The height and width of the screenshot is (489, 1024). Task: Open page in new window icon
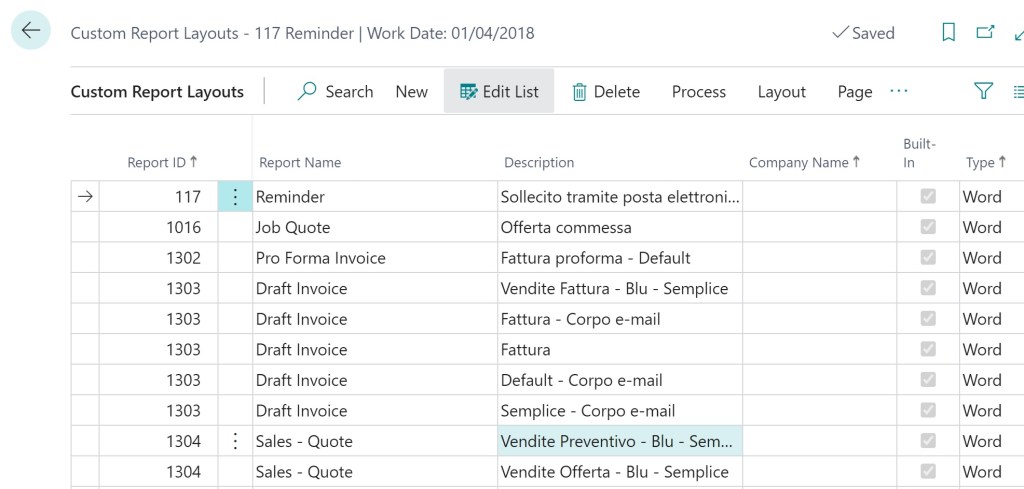(x=985, y=33)
